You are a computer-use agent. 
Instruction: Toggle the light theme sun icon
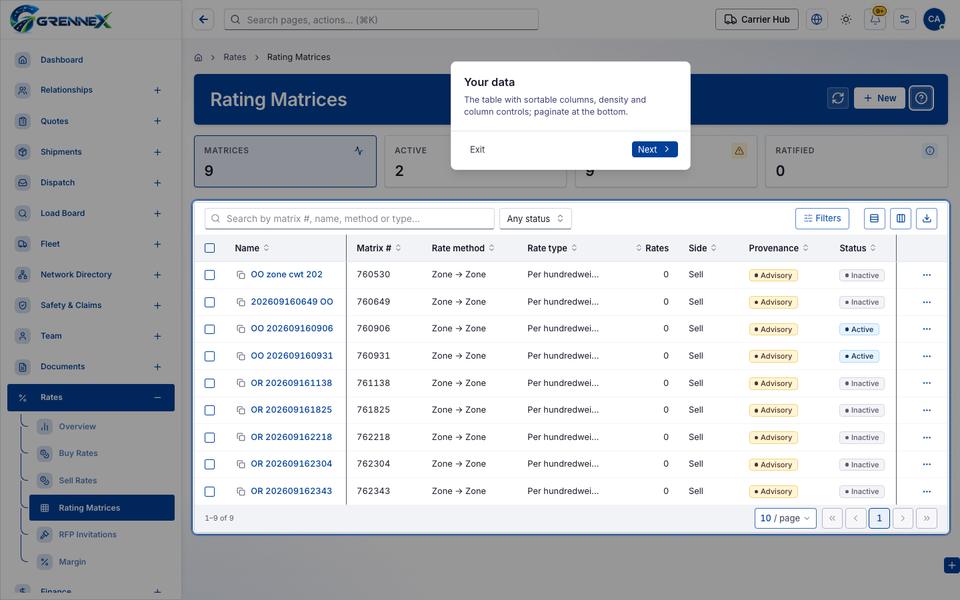click(846, 20)
